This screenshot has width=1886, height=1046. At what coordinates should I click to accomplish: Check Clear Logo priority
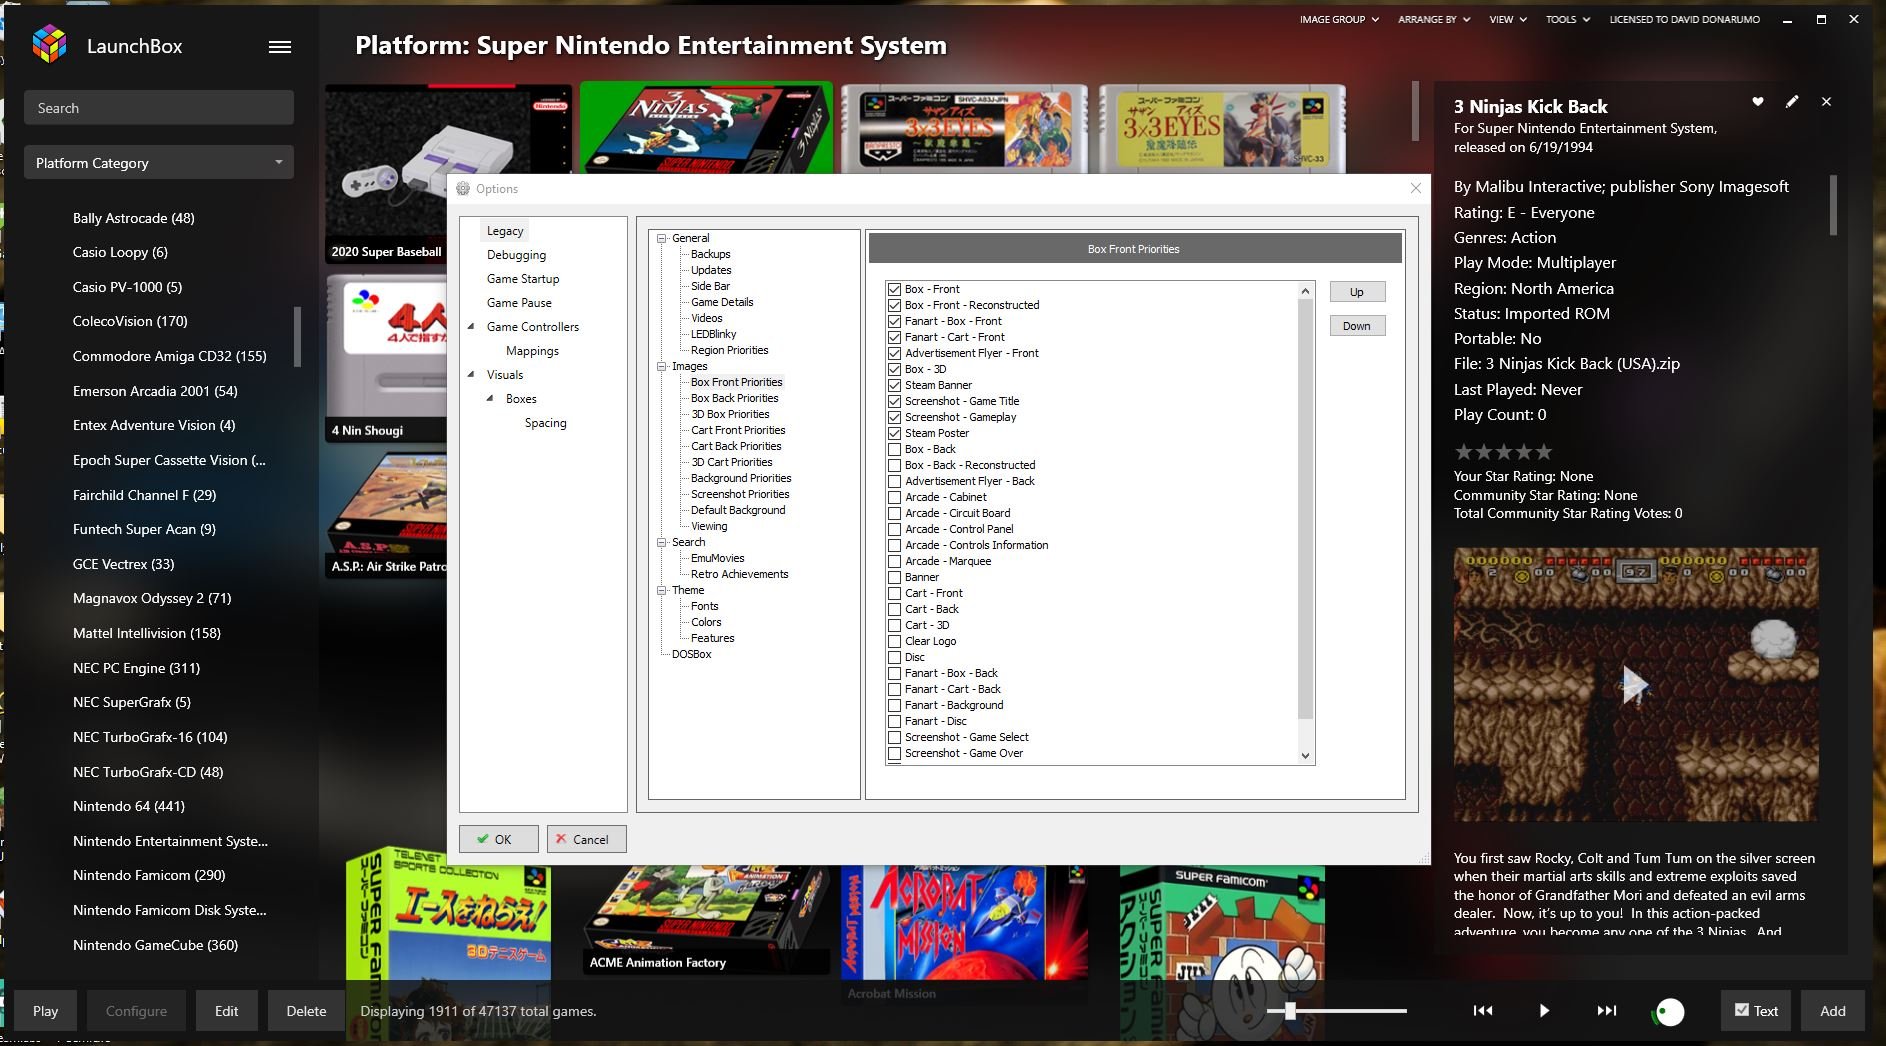point(895,641)
